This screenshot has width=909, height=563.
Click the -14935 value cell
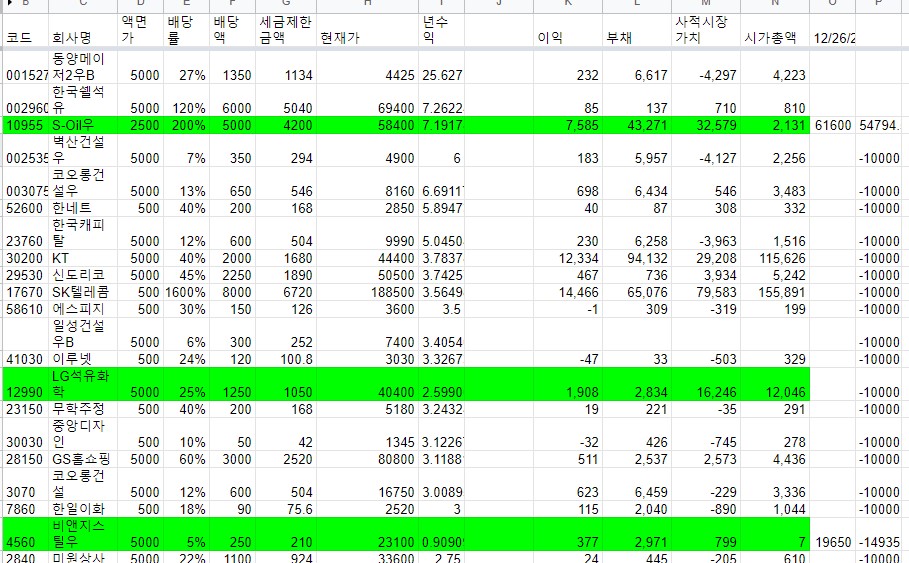[x=879, y=534]
